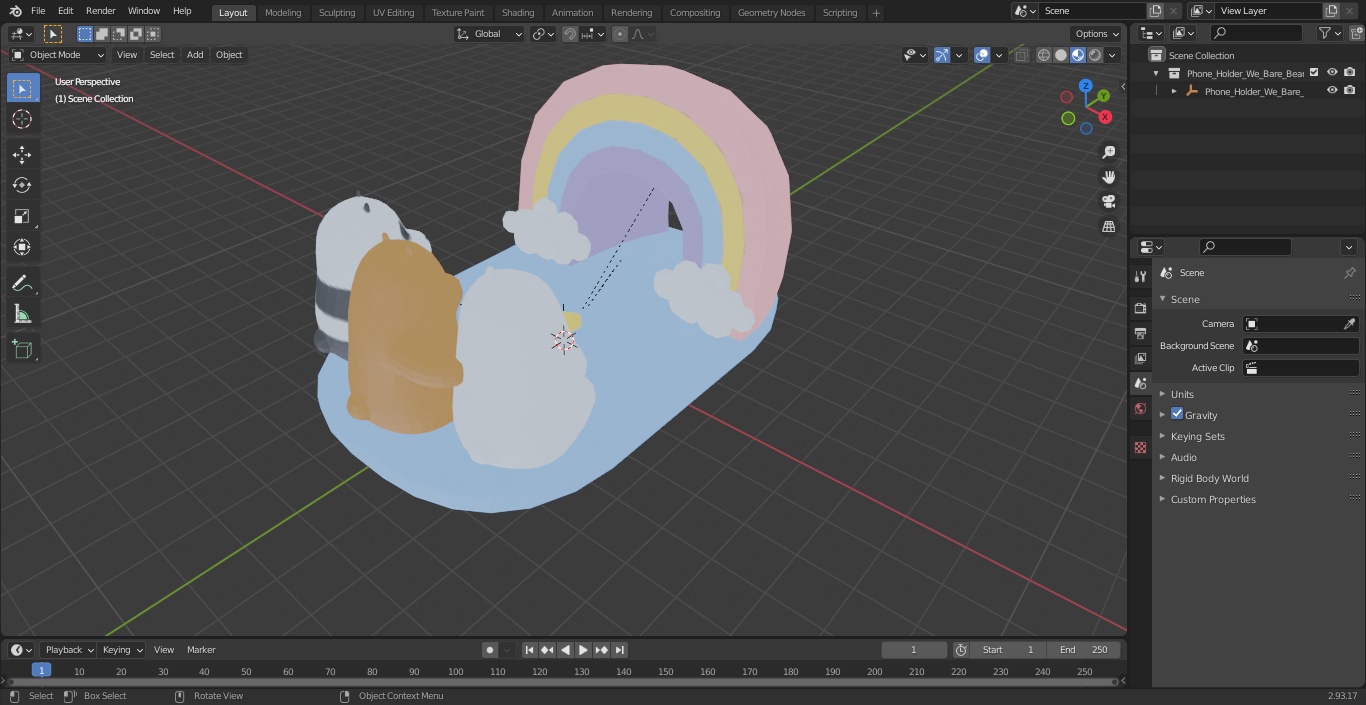Switch to wireframe viewport shading
The width and height of the screenshot is (1366, 705).
1044,55
